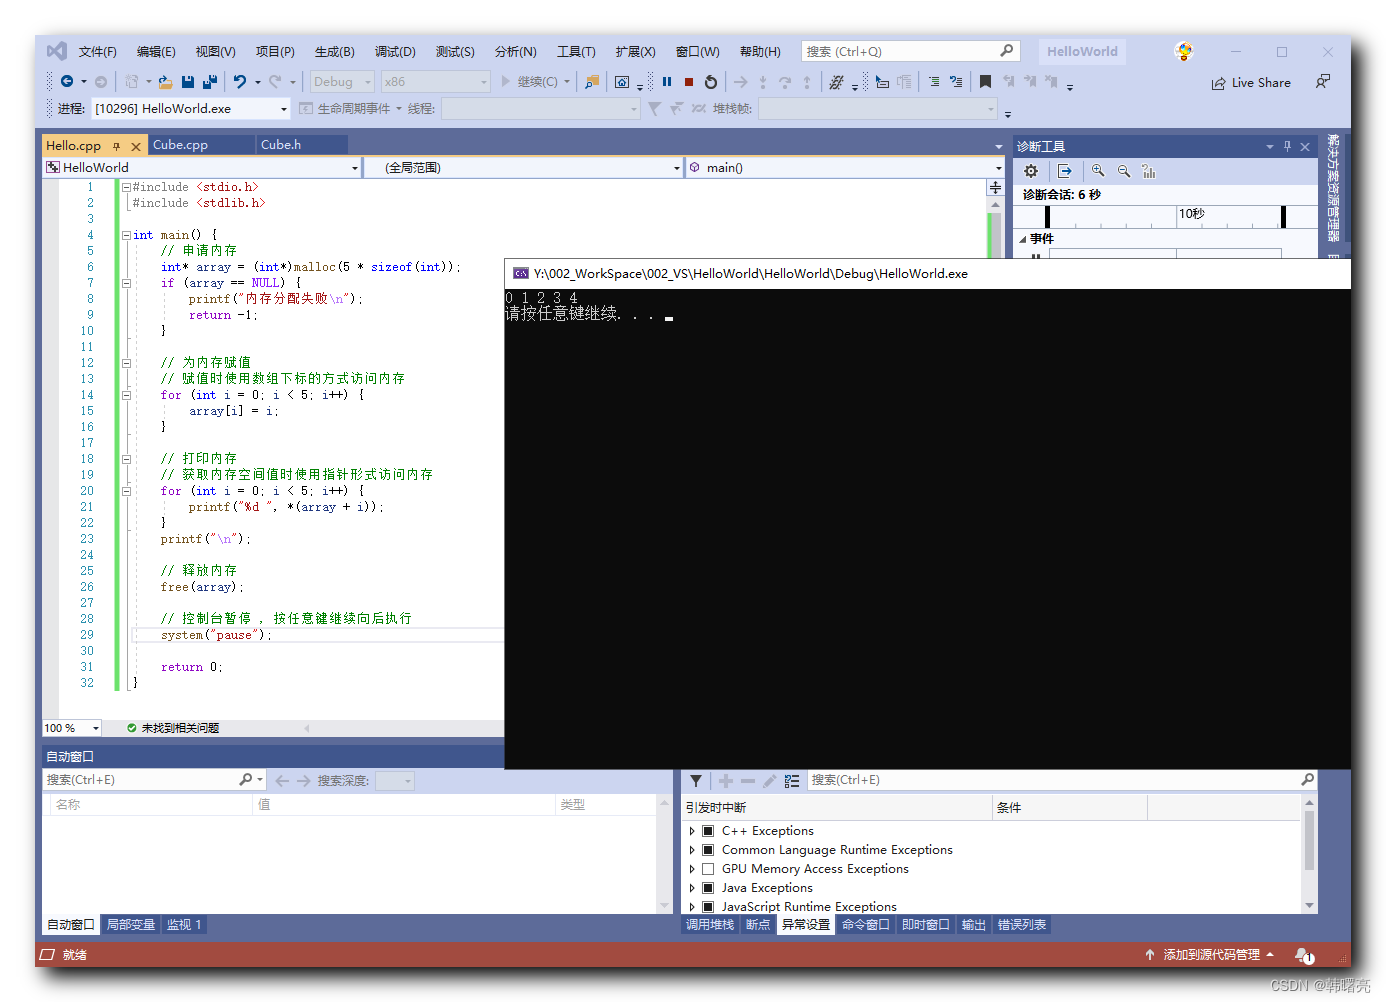Click the open file folder icon
1386x1002 pixels.
pyautogui.click(x=166, y=82)
